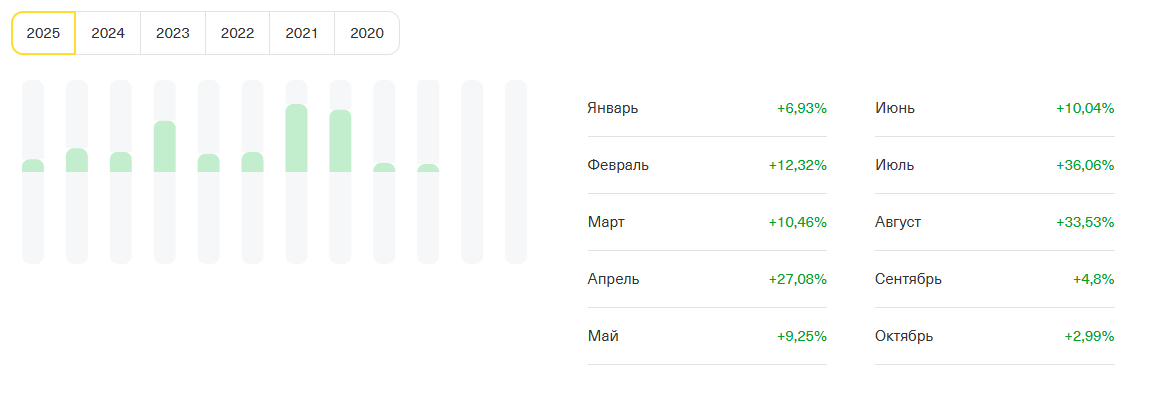Show returns for 2022
Image resolution: width=1150 pixels, height=404 pixels.
point(237,33)
